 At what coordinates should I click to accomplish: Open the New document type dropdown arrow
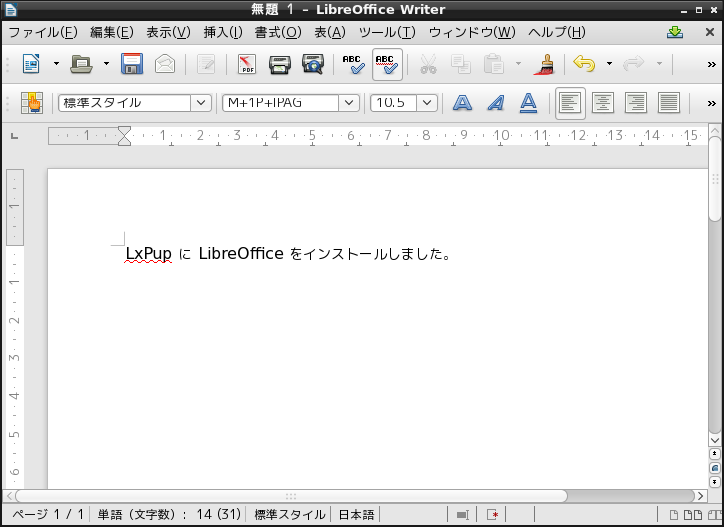56,64
